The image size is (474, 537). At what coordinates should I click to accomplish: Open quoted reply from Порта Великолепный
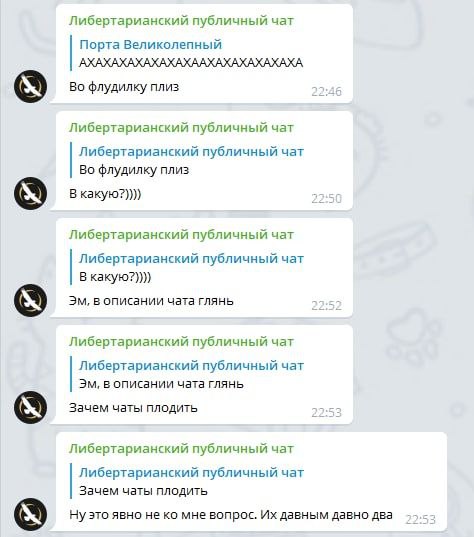[187, 53]
